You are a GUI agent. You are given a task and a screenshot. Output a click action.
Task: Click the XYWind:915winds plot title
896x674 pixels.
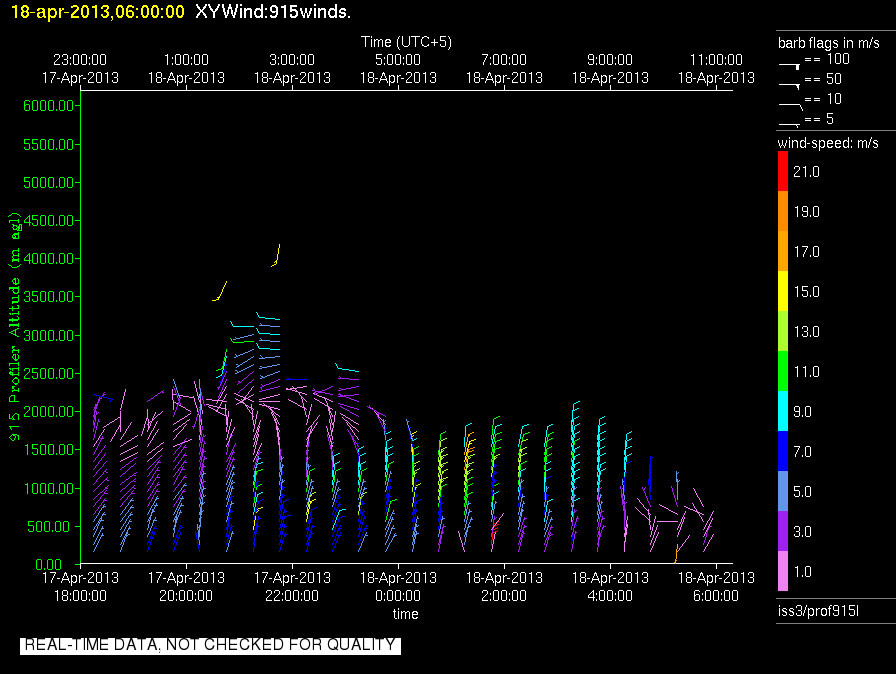tap(272, 12)
